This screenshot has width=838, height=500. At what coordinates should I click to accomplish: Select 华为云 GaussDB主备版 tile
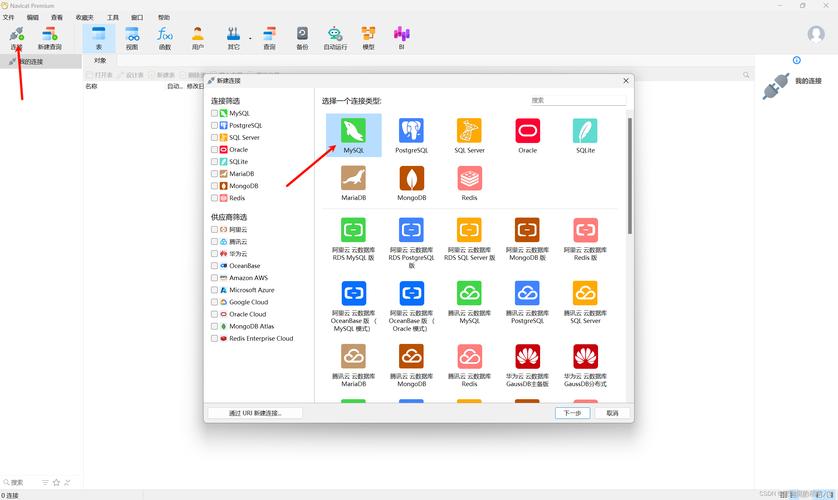pyautogui.click(x=527, y=365)
